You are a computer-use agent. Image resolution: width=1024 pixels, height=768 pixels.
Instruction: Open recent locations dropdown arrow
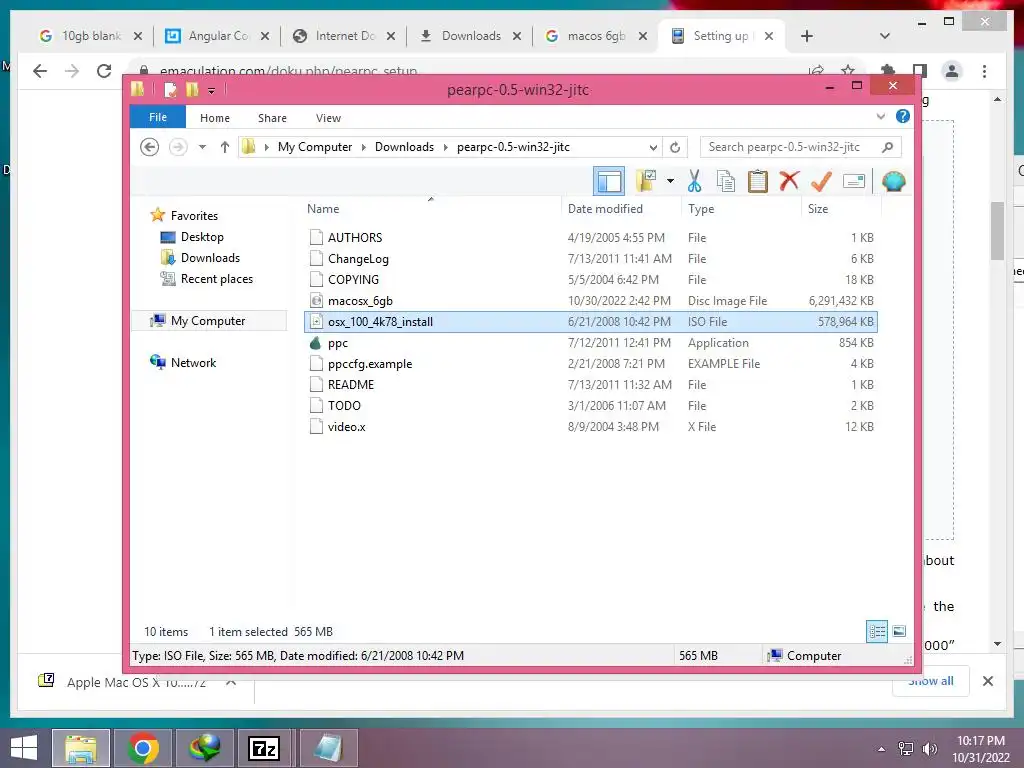point(202,147)
